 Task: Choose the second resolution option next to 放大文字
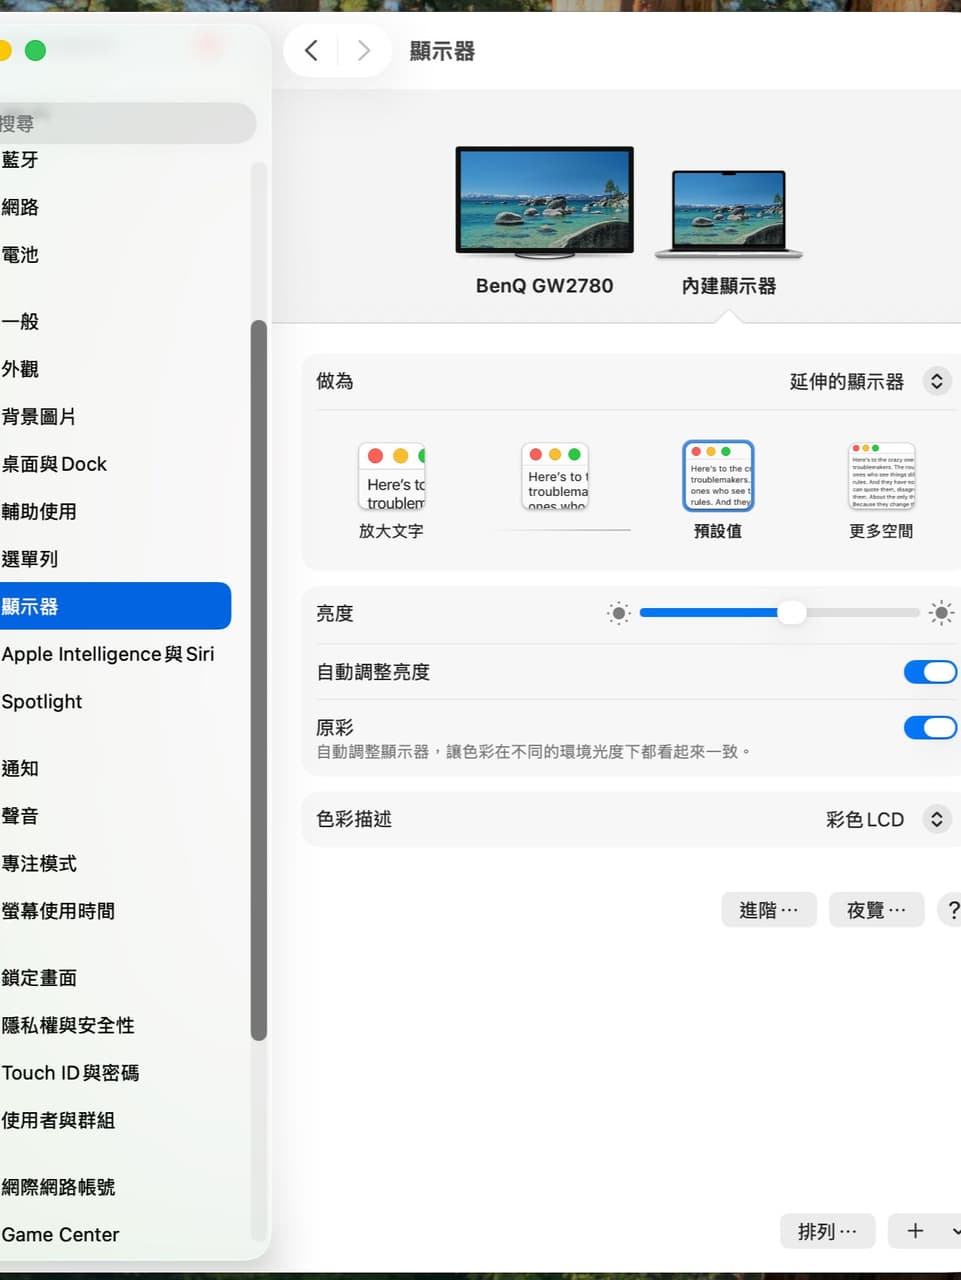(x=555, y=477)
